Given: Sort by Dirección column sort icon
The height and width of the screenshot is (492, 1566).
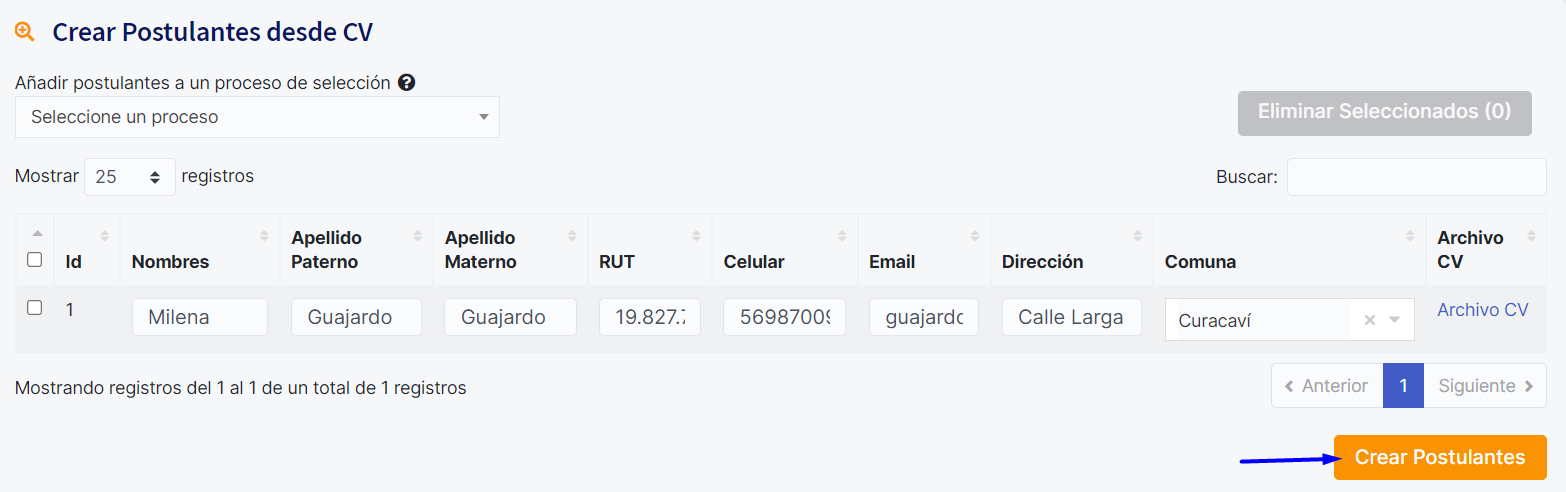Looking at the screenshot, I should pyautogui.click(x=1137, y=236).
